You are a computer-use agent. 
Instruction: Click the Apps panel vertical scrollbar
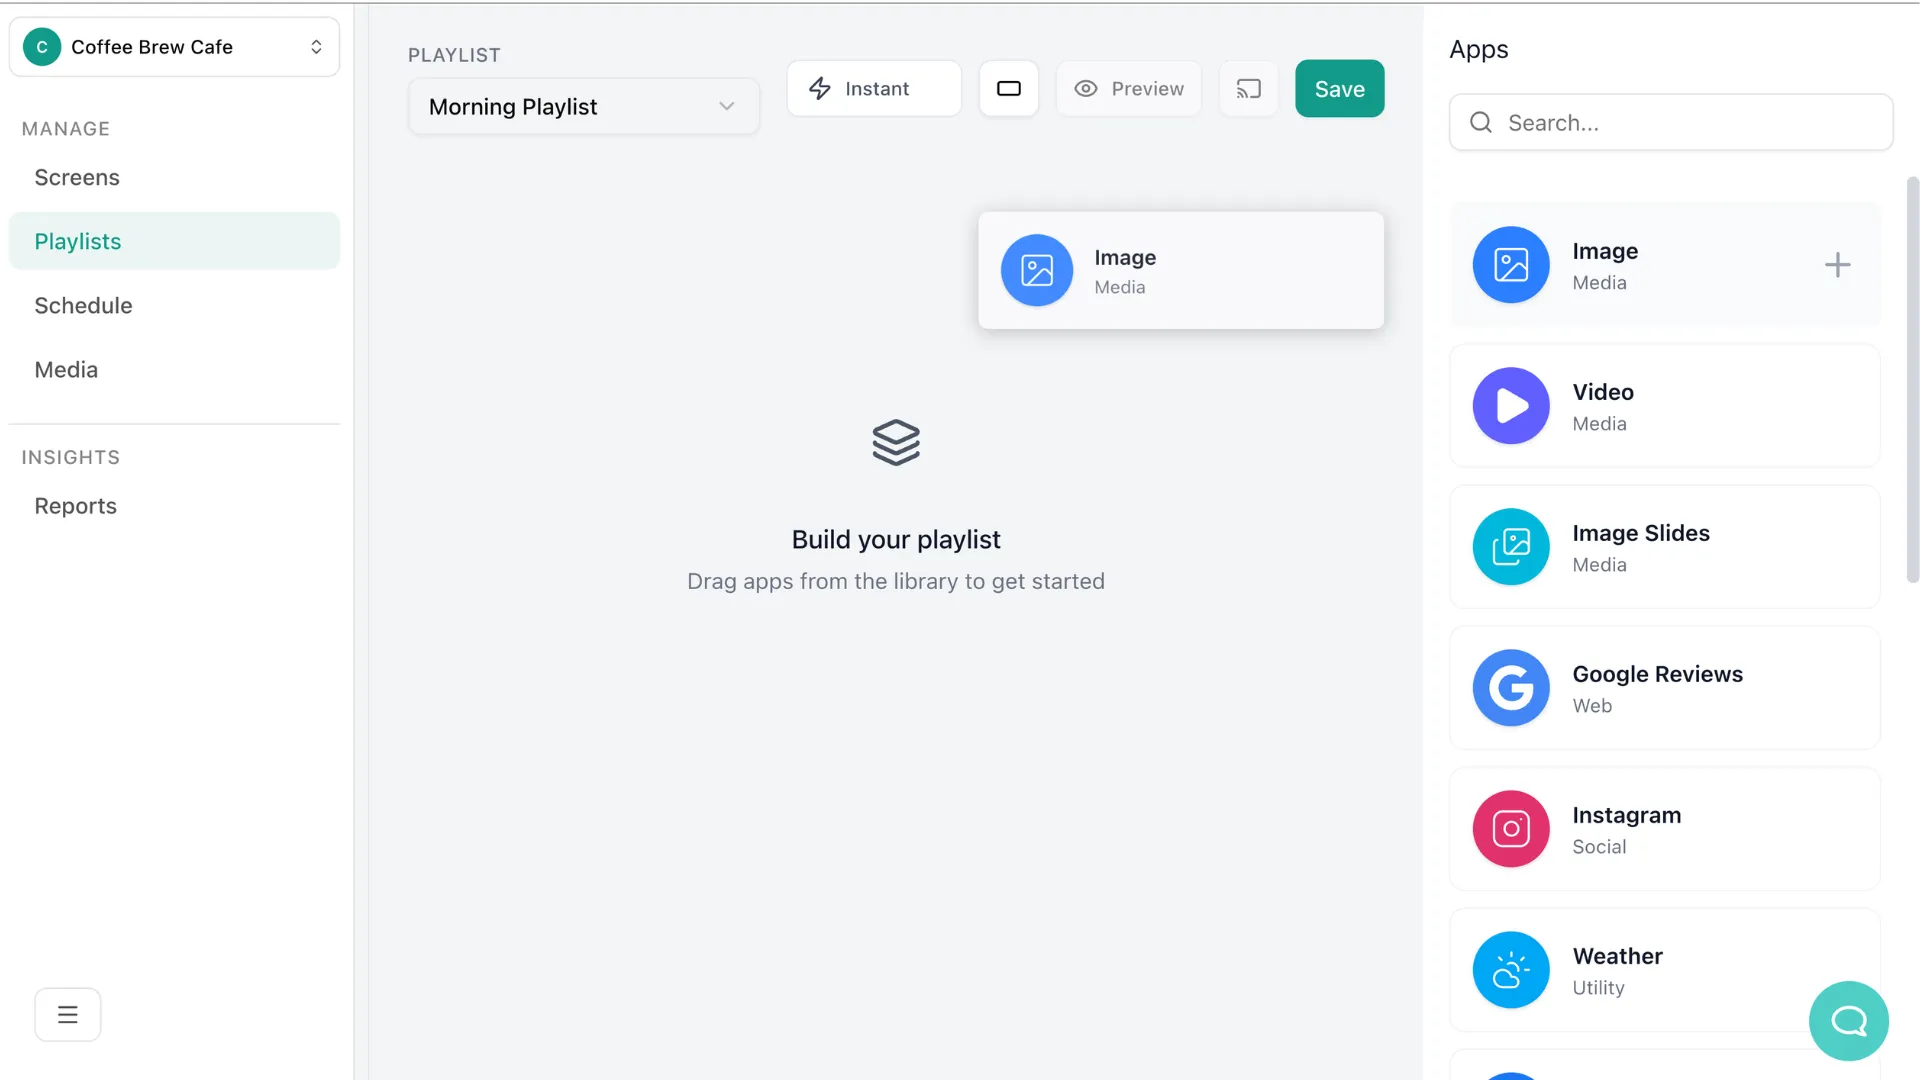coord(1912,380)
